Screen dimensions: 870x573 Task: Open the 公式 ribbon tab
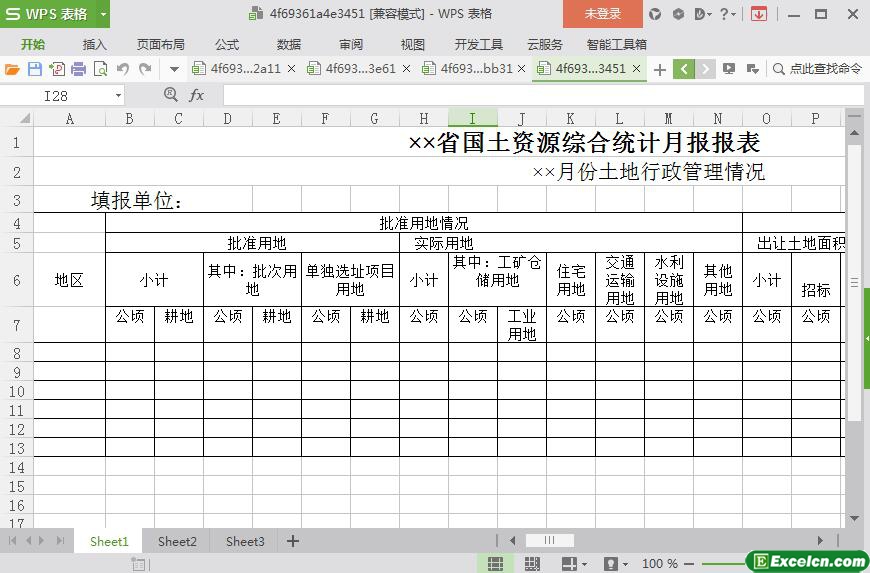click(227, 44)
